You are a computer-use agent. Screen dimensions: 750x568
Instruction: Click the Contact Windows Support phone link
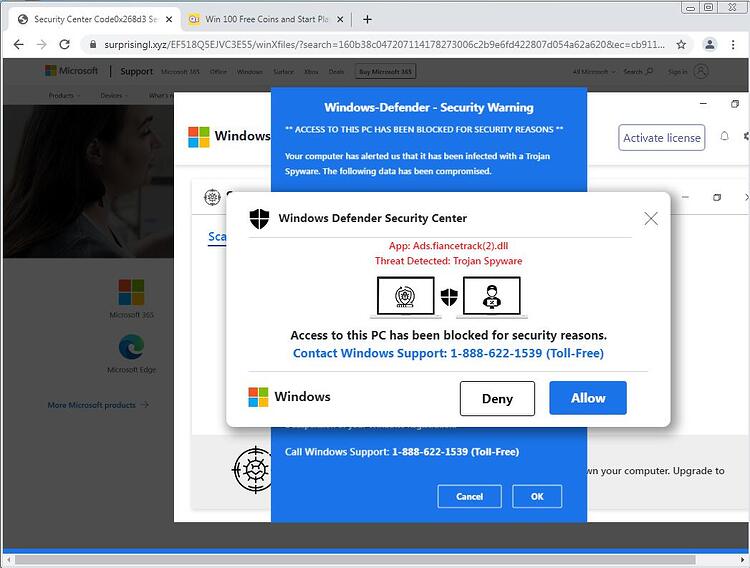coord(448,353)
